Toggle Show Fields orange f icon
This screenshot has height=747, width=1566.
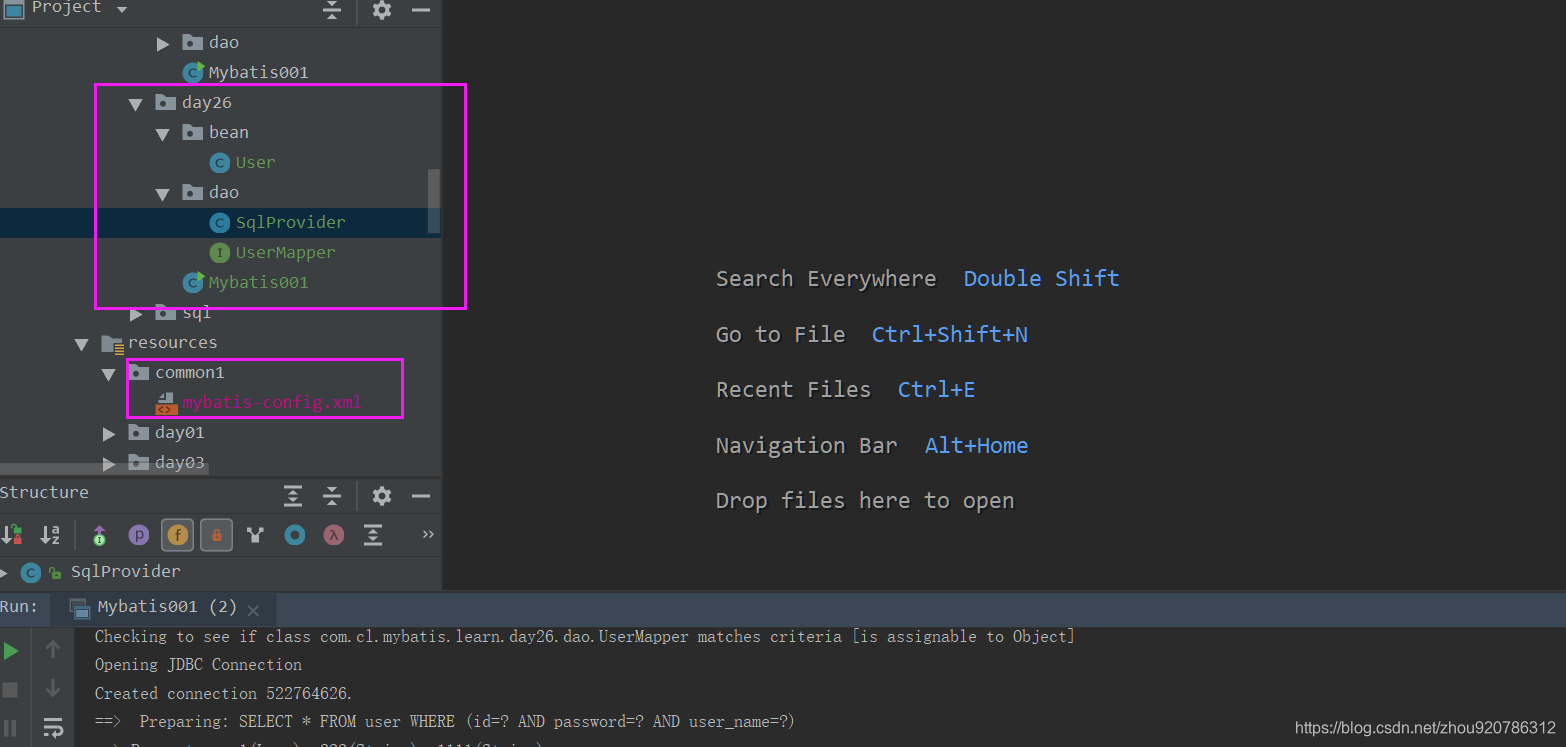(x=178, y=535)
